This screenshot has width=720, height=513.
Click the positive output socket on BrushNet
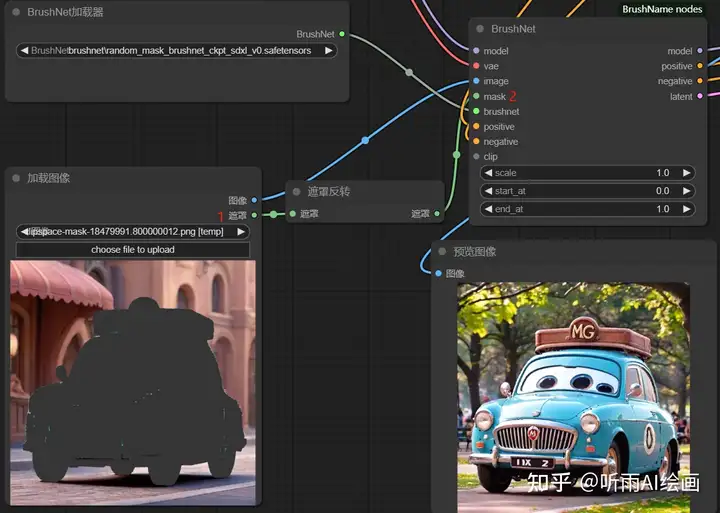tap(700, 66)
